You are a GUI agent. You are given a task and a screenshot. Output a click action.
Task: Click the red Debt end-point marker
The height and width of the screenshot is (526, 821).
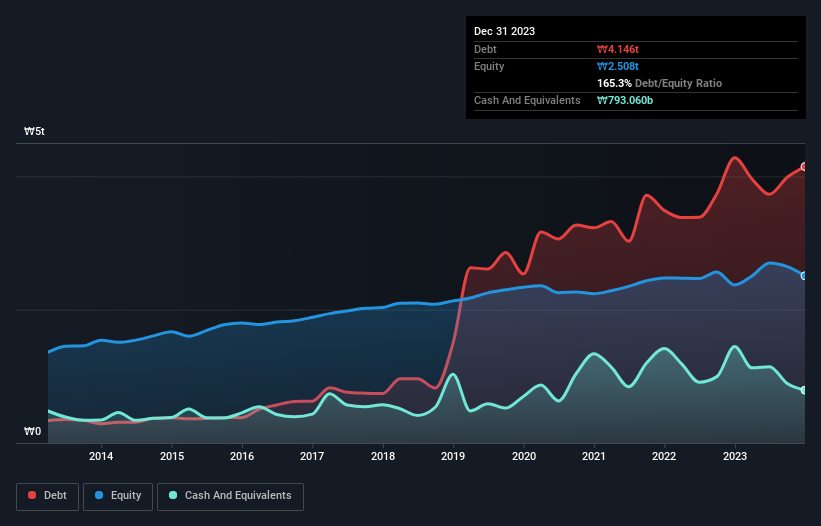point(804,167)
